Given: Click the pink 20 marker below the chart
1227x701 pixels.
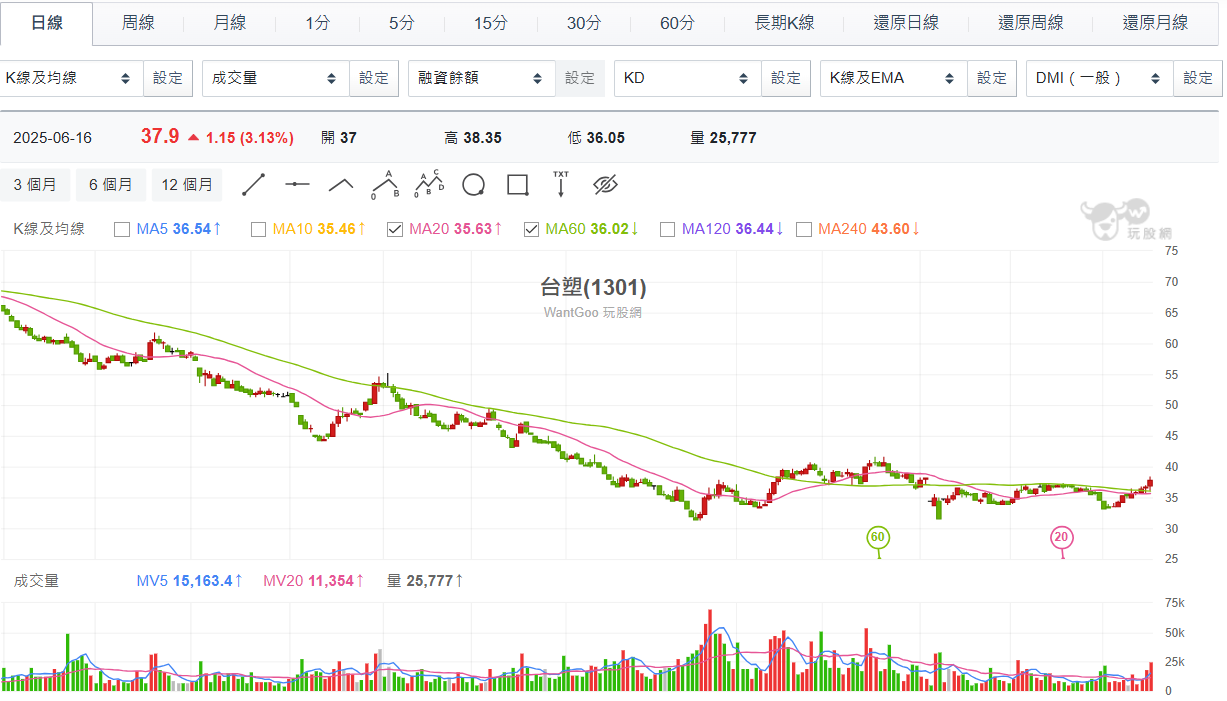Looking at the screenshot, I should click(x=1062, y=537).
